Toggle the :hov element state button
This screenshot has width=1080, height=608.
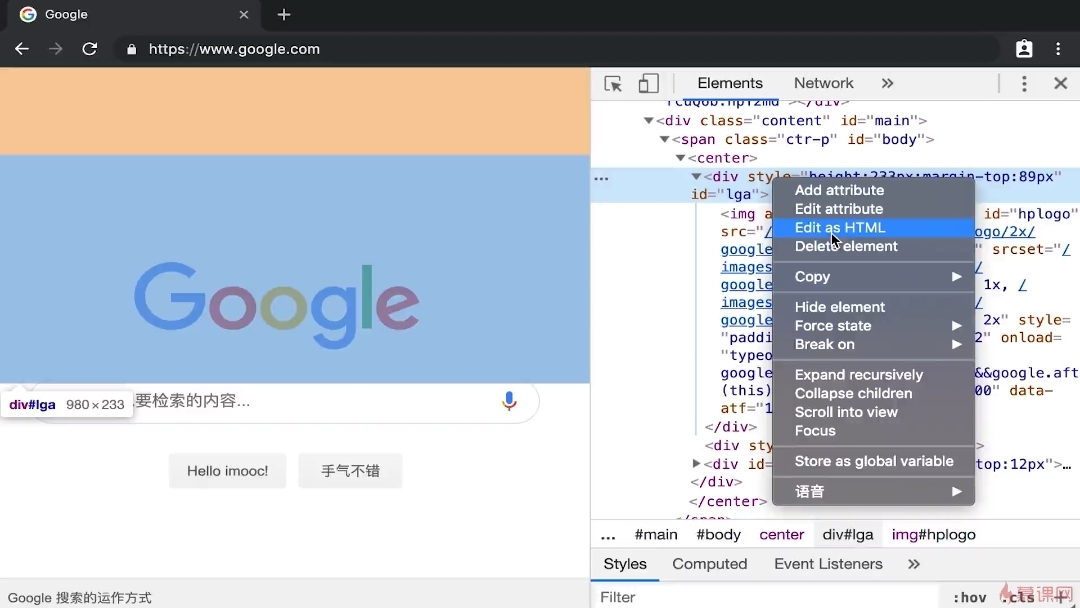pos(969,597)
